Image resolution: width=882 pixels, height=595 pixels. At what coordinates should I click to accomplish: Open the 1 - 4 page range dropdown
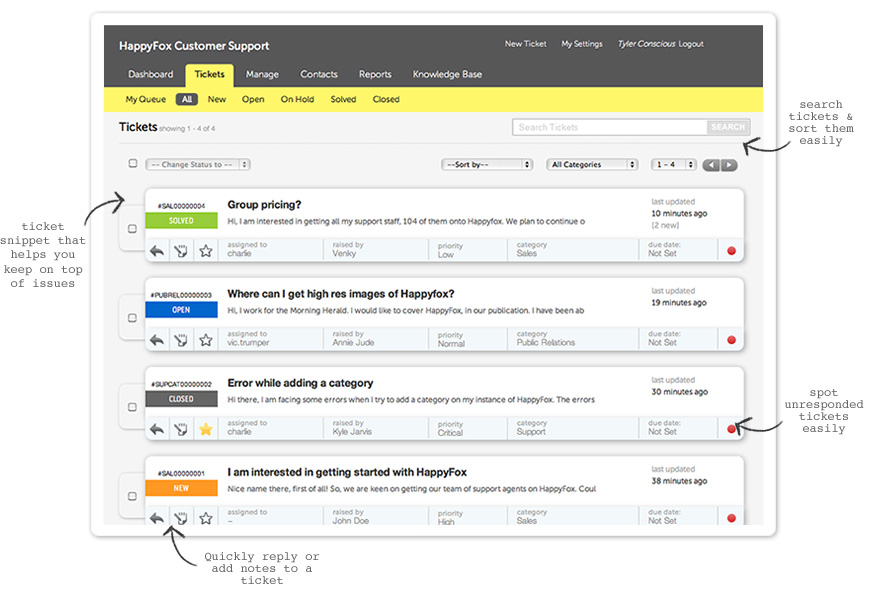(674, 164)
